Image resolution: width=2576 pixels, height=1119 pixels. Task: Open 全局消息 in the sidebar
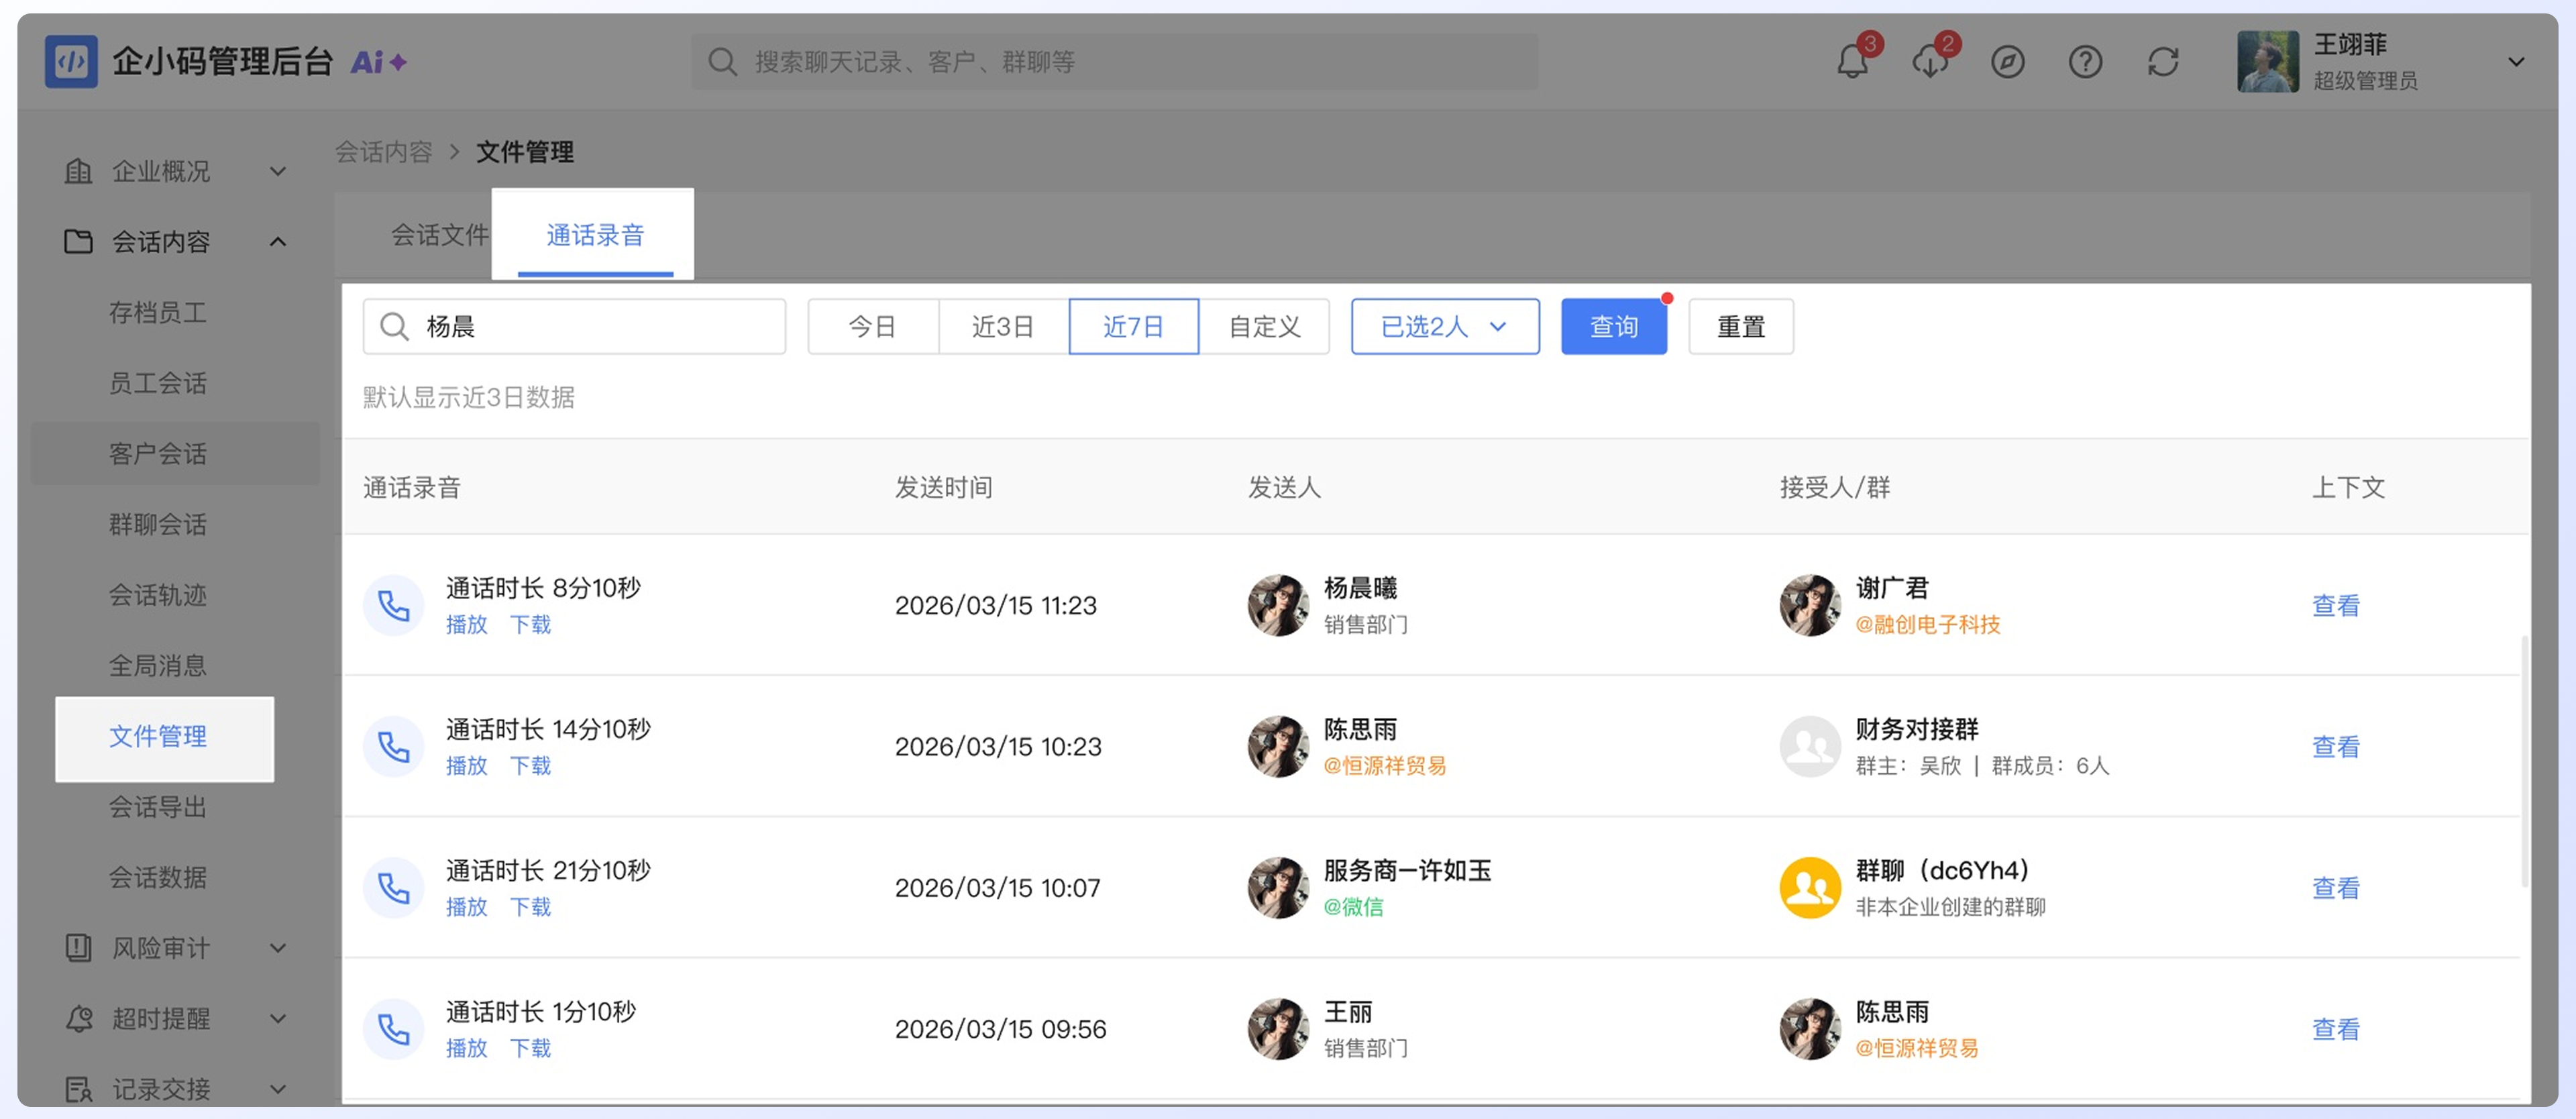point(158,666)
